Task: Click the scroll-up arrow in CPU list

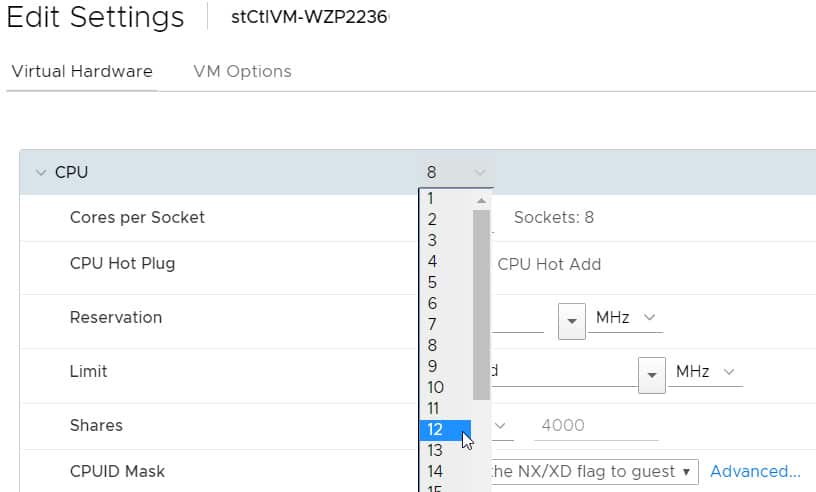Action: click(481, 200)
